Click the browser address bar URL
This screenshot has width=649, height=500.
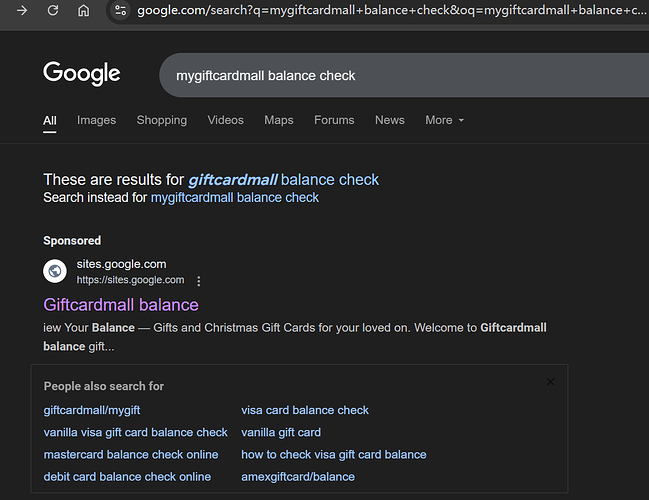[391, 10]
